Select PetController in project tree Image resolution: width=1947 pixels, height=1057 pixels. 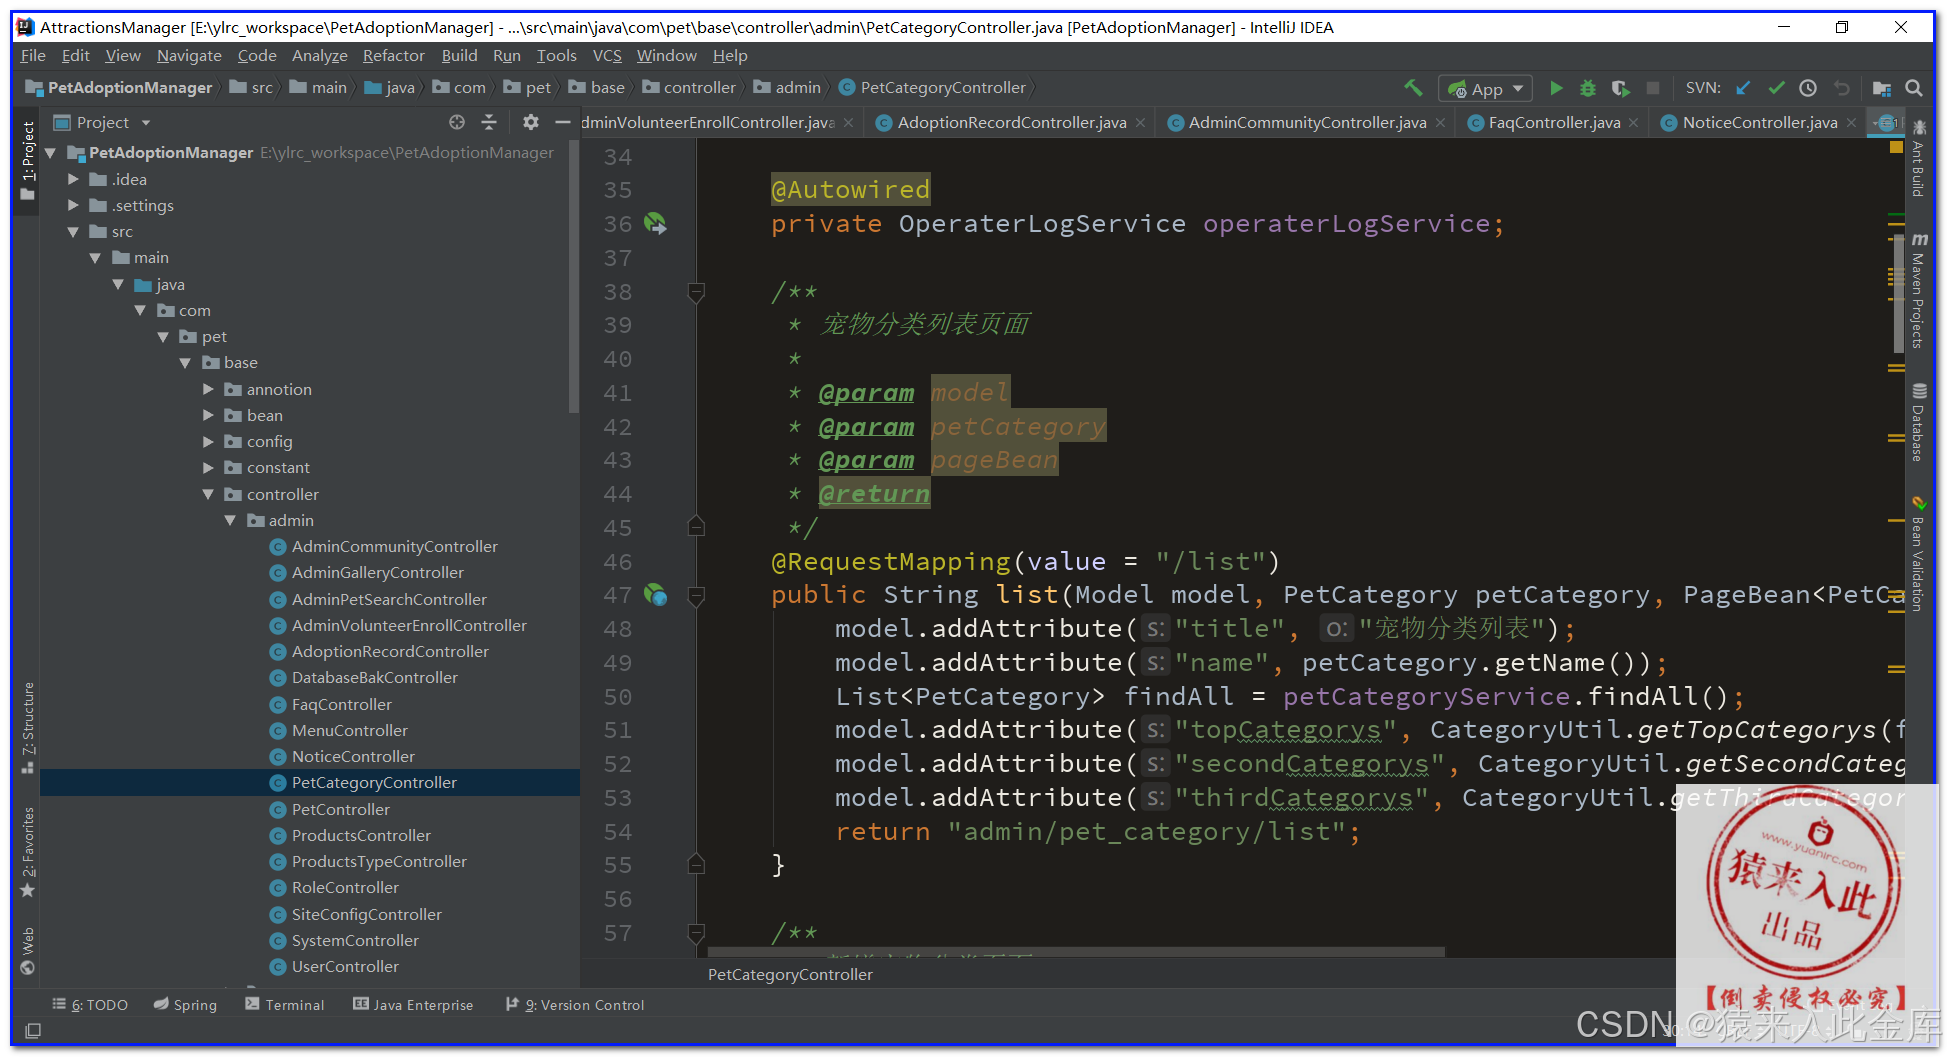click(340, 809)
